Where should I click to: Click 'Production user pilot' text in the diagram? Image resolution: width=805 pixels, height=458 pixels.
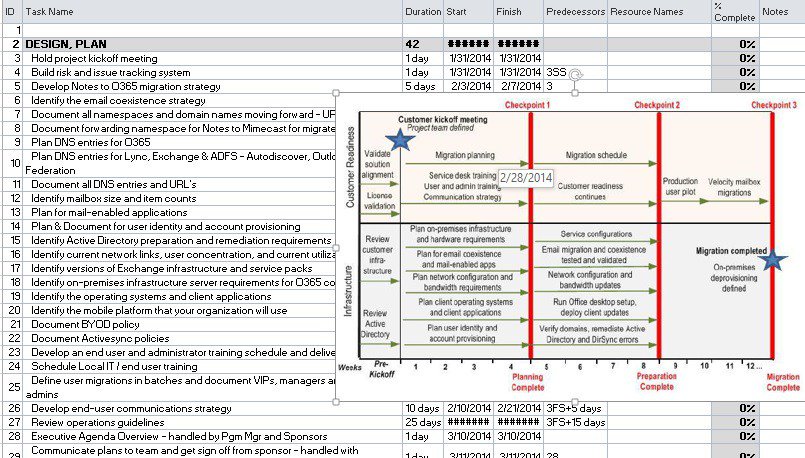click(x=680, y=186)
